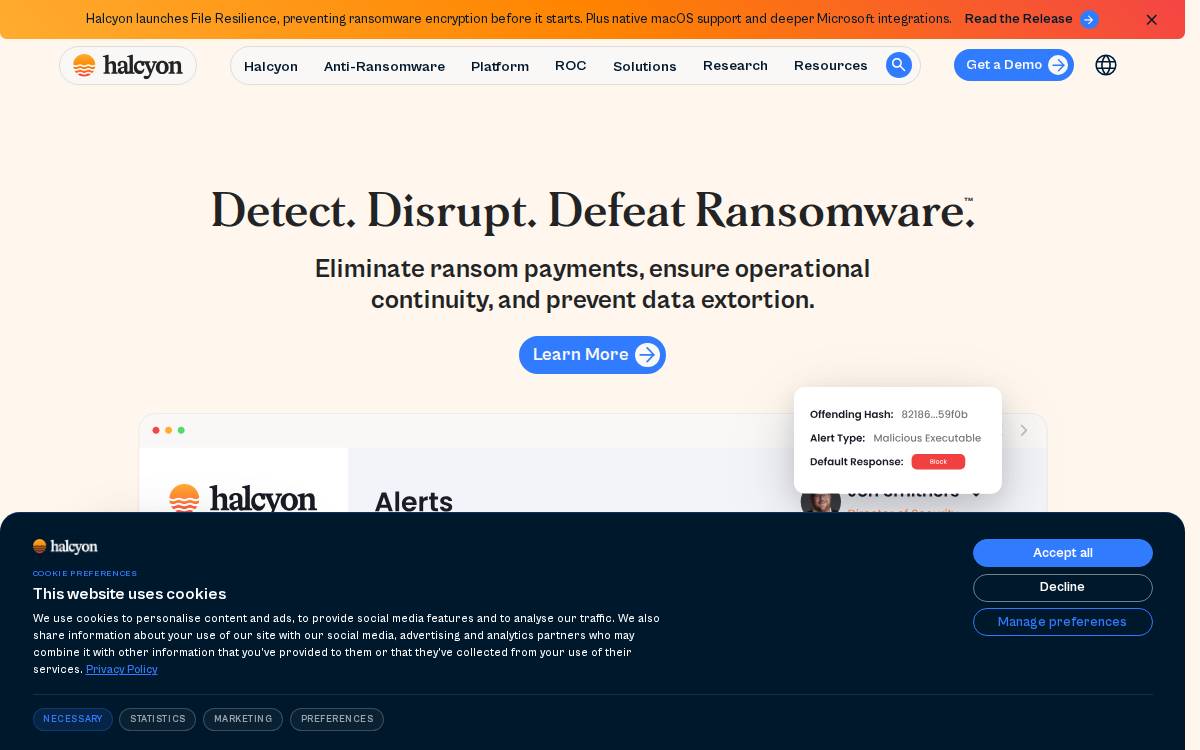The image size is (1200, 750).
Task: Click the Halcyon logo in the cookie banner
Action: tap(65, 547)
